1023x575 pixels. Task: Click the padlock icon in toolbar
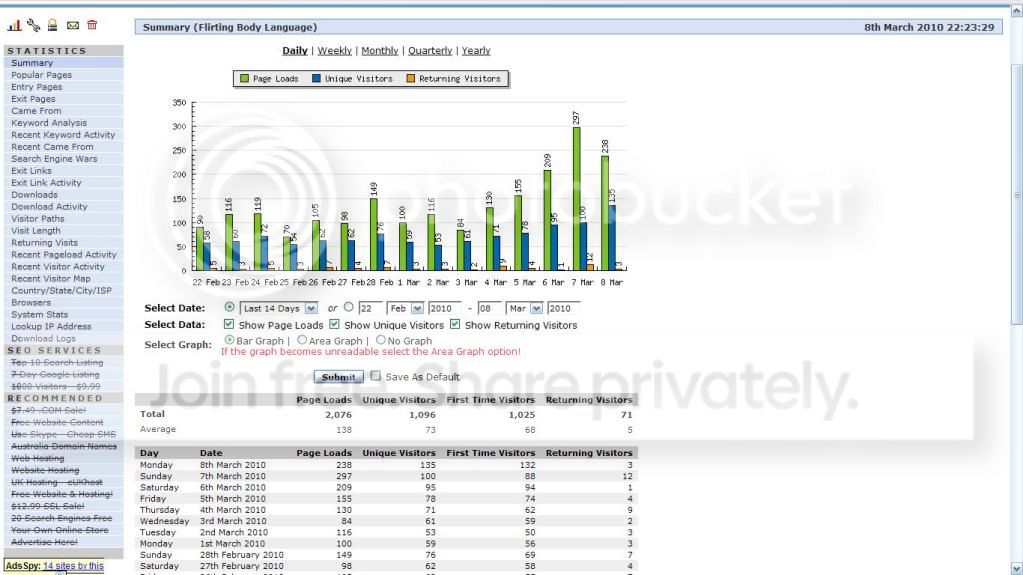click(x=53, y=25)
